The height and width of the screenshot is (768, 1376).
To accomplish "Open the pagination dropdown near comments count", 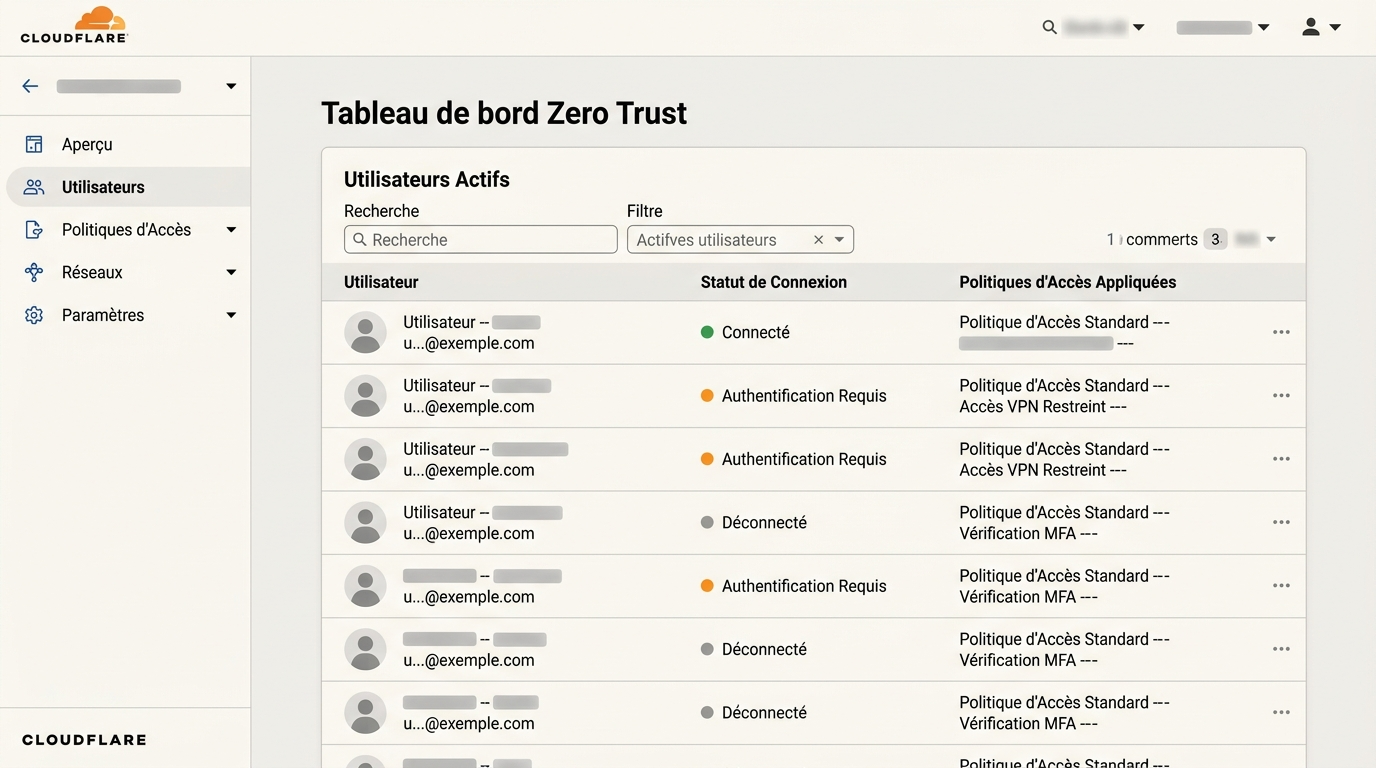I will 1271,240.
